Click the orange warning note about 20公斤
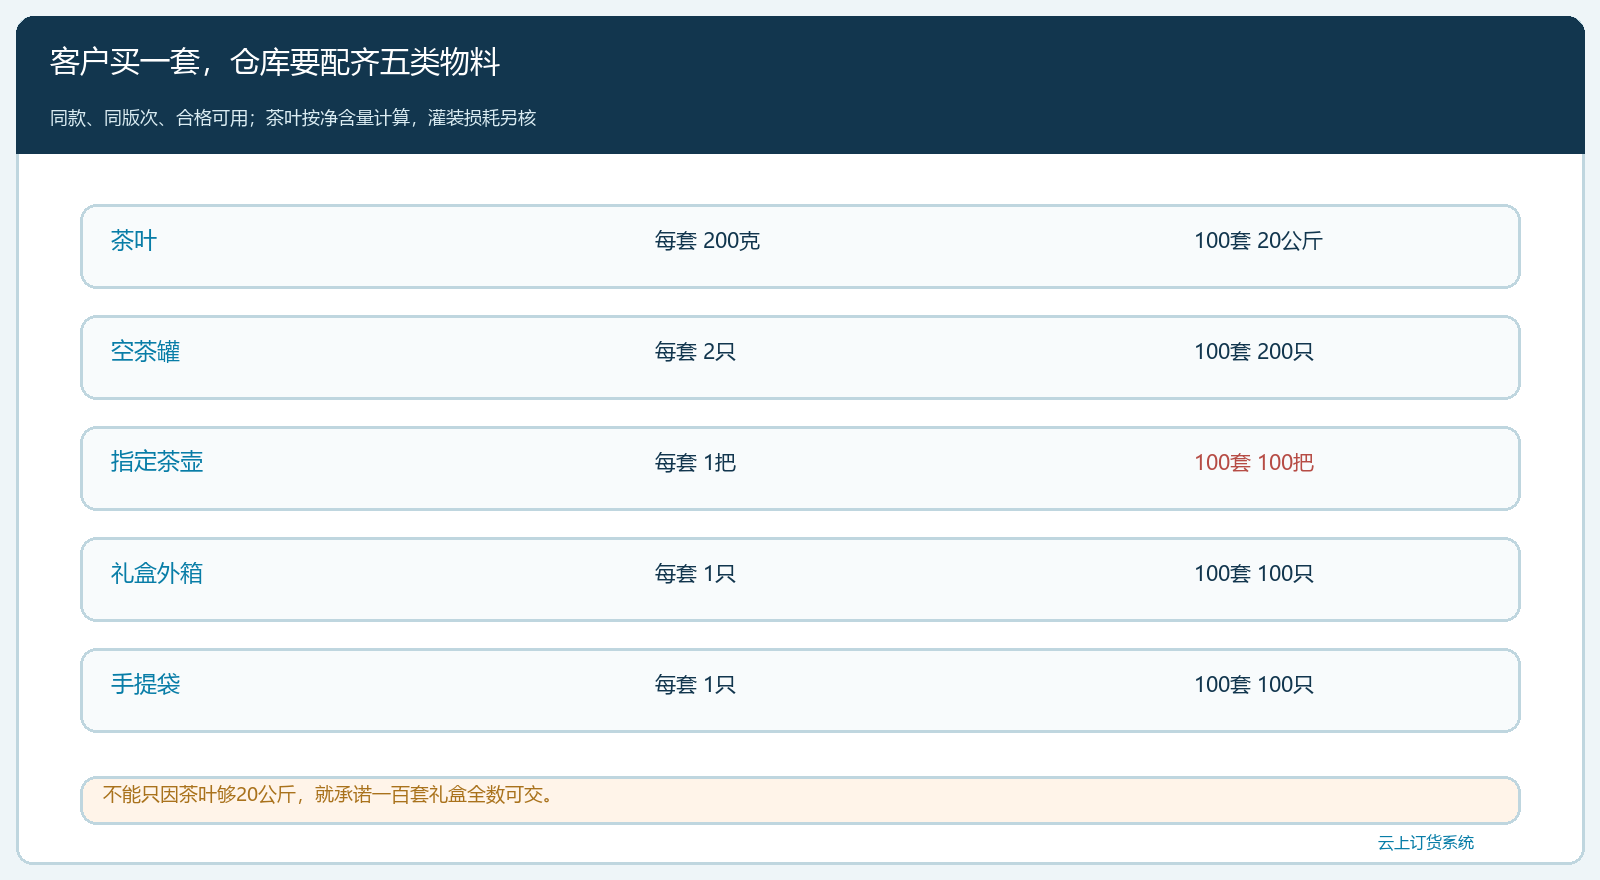The image size is (1600, 880). (x=800, y=800)
